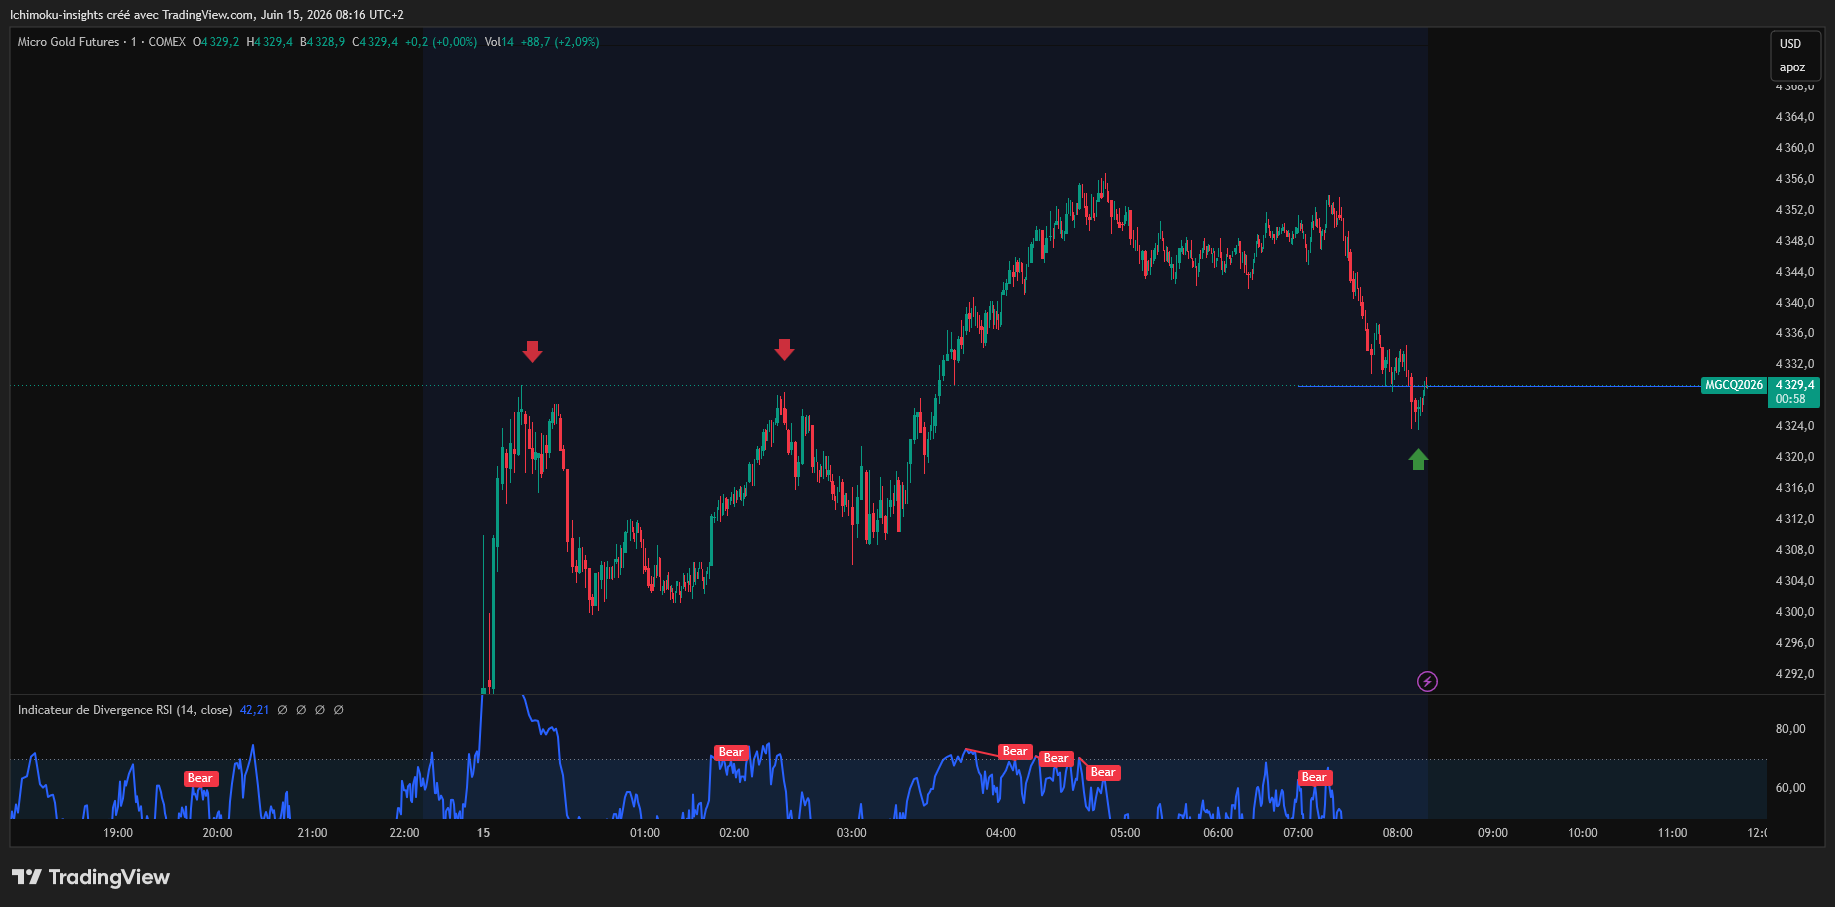Click the 4 348,0 price axis label
The height and width of the screenshot is (907, 1835).
[1794, 241]
